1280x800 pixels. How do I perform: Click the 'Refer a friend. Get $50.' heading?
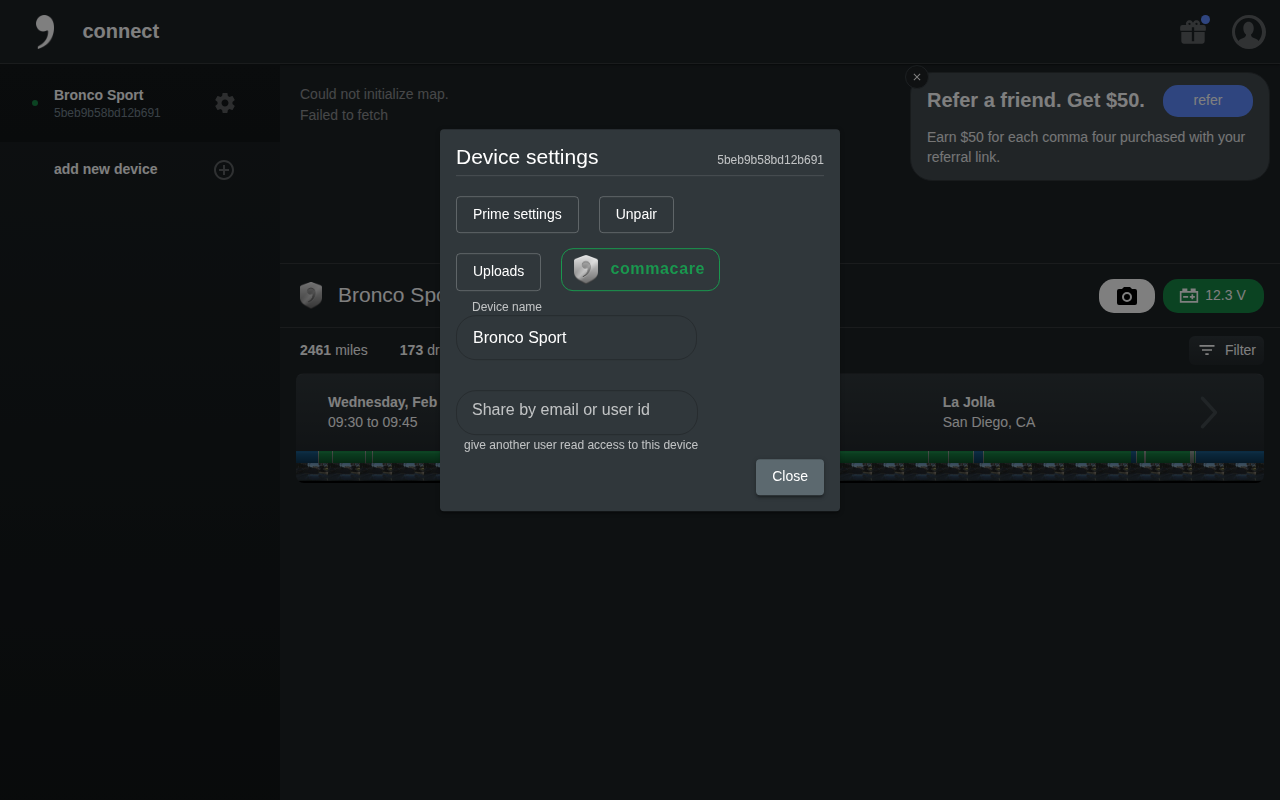1036,100
